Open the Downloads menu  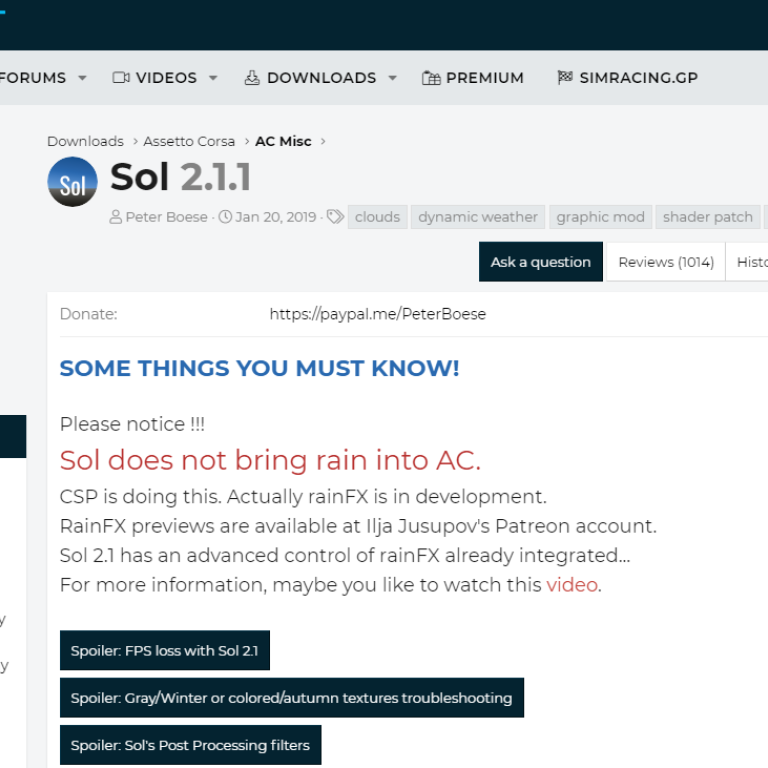[x=321, y=78]
